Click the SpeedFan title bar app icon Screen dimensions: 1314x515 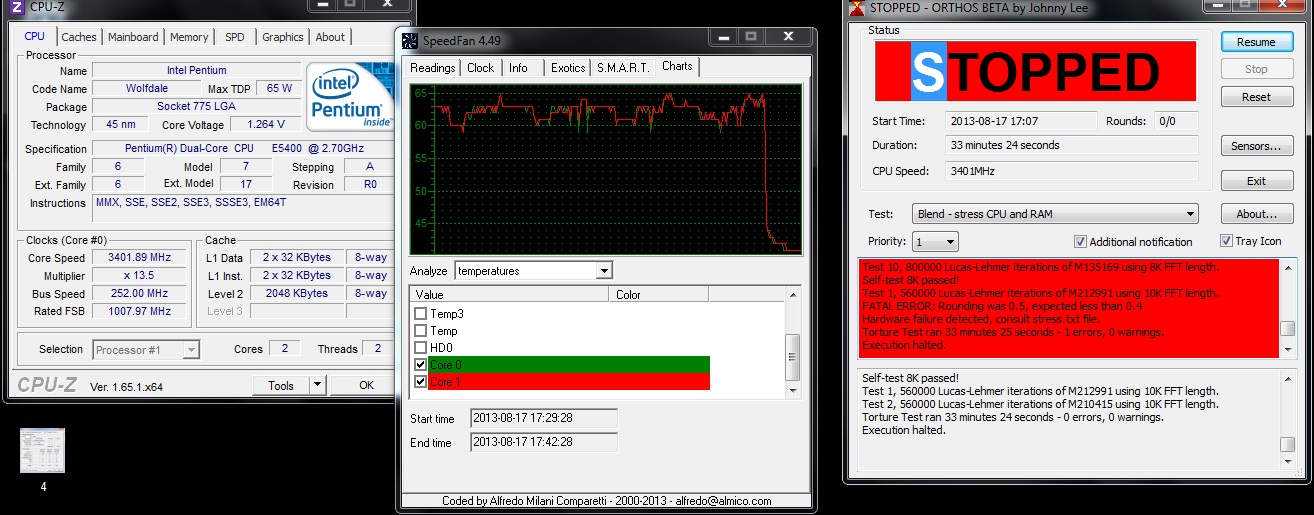[x=409, y=40]
